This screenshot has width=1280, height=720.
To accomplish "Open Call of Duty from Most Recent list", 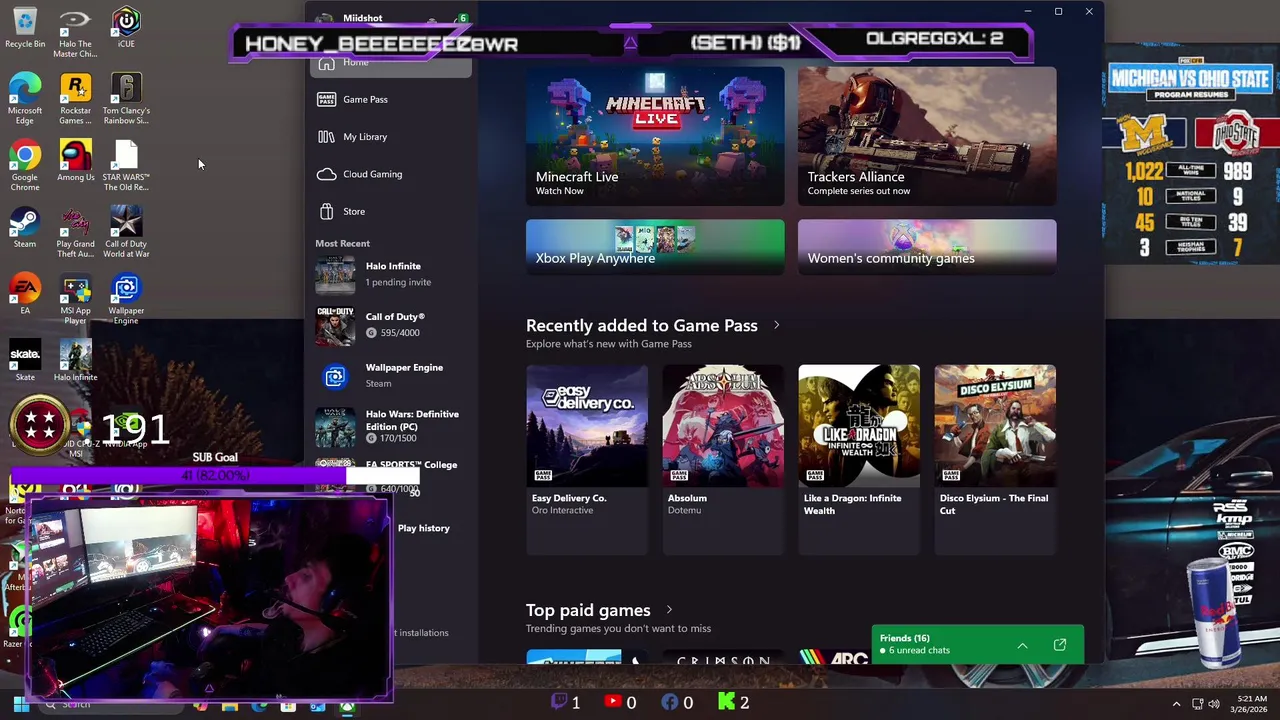I will 391,325.
